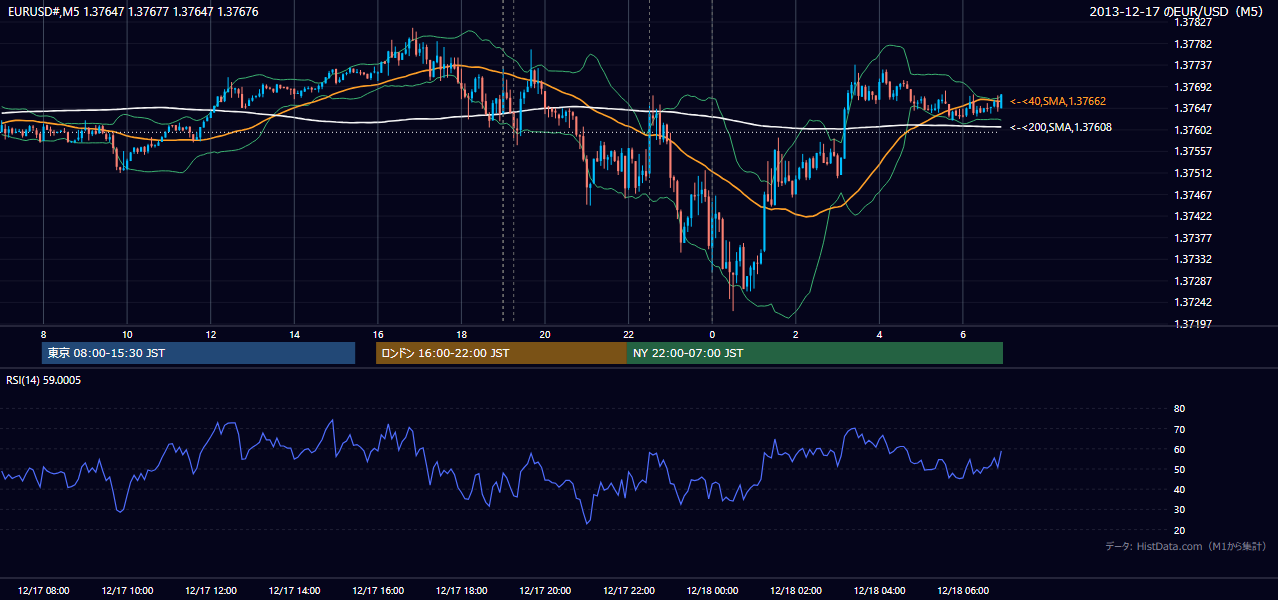Click hour label 10 under the price chart
Screen dimensions: 1278x600
click(127, 334)
